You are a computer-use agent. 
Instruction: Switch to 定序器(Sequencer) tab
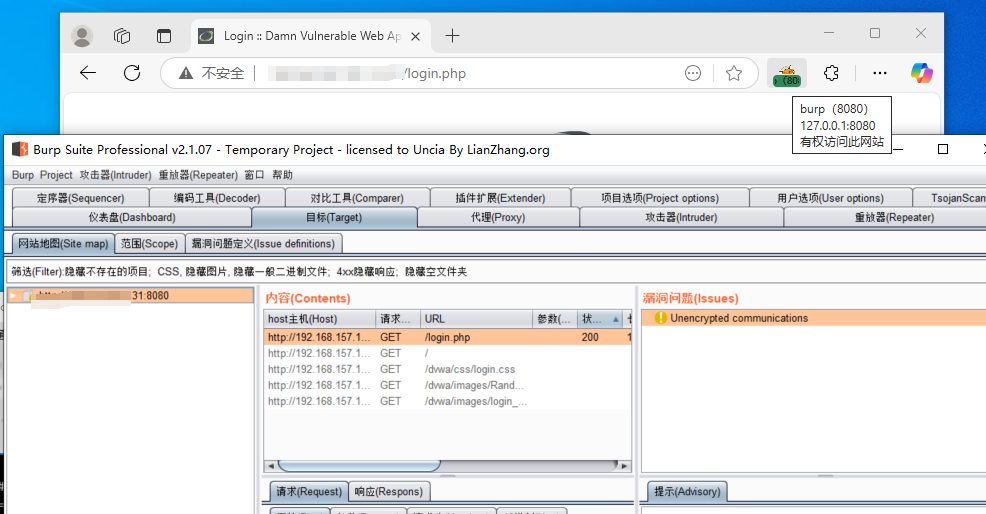point(80,198)
